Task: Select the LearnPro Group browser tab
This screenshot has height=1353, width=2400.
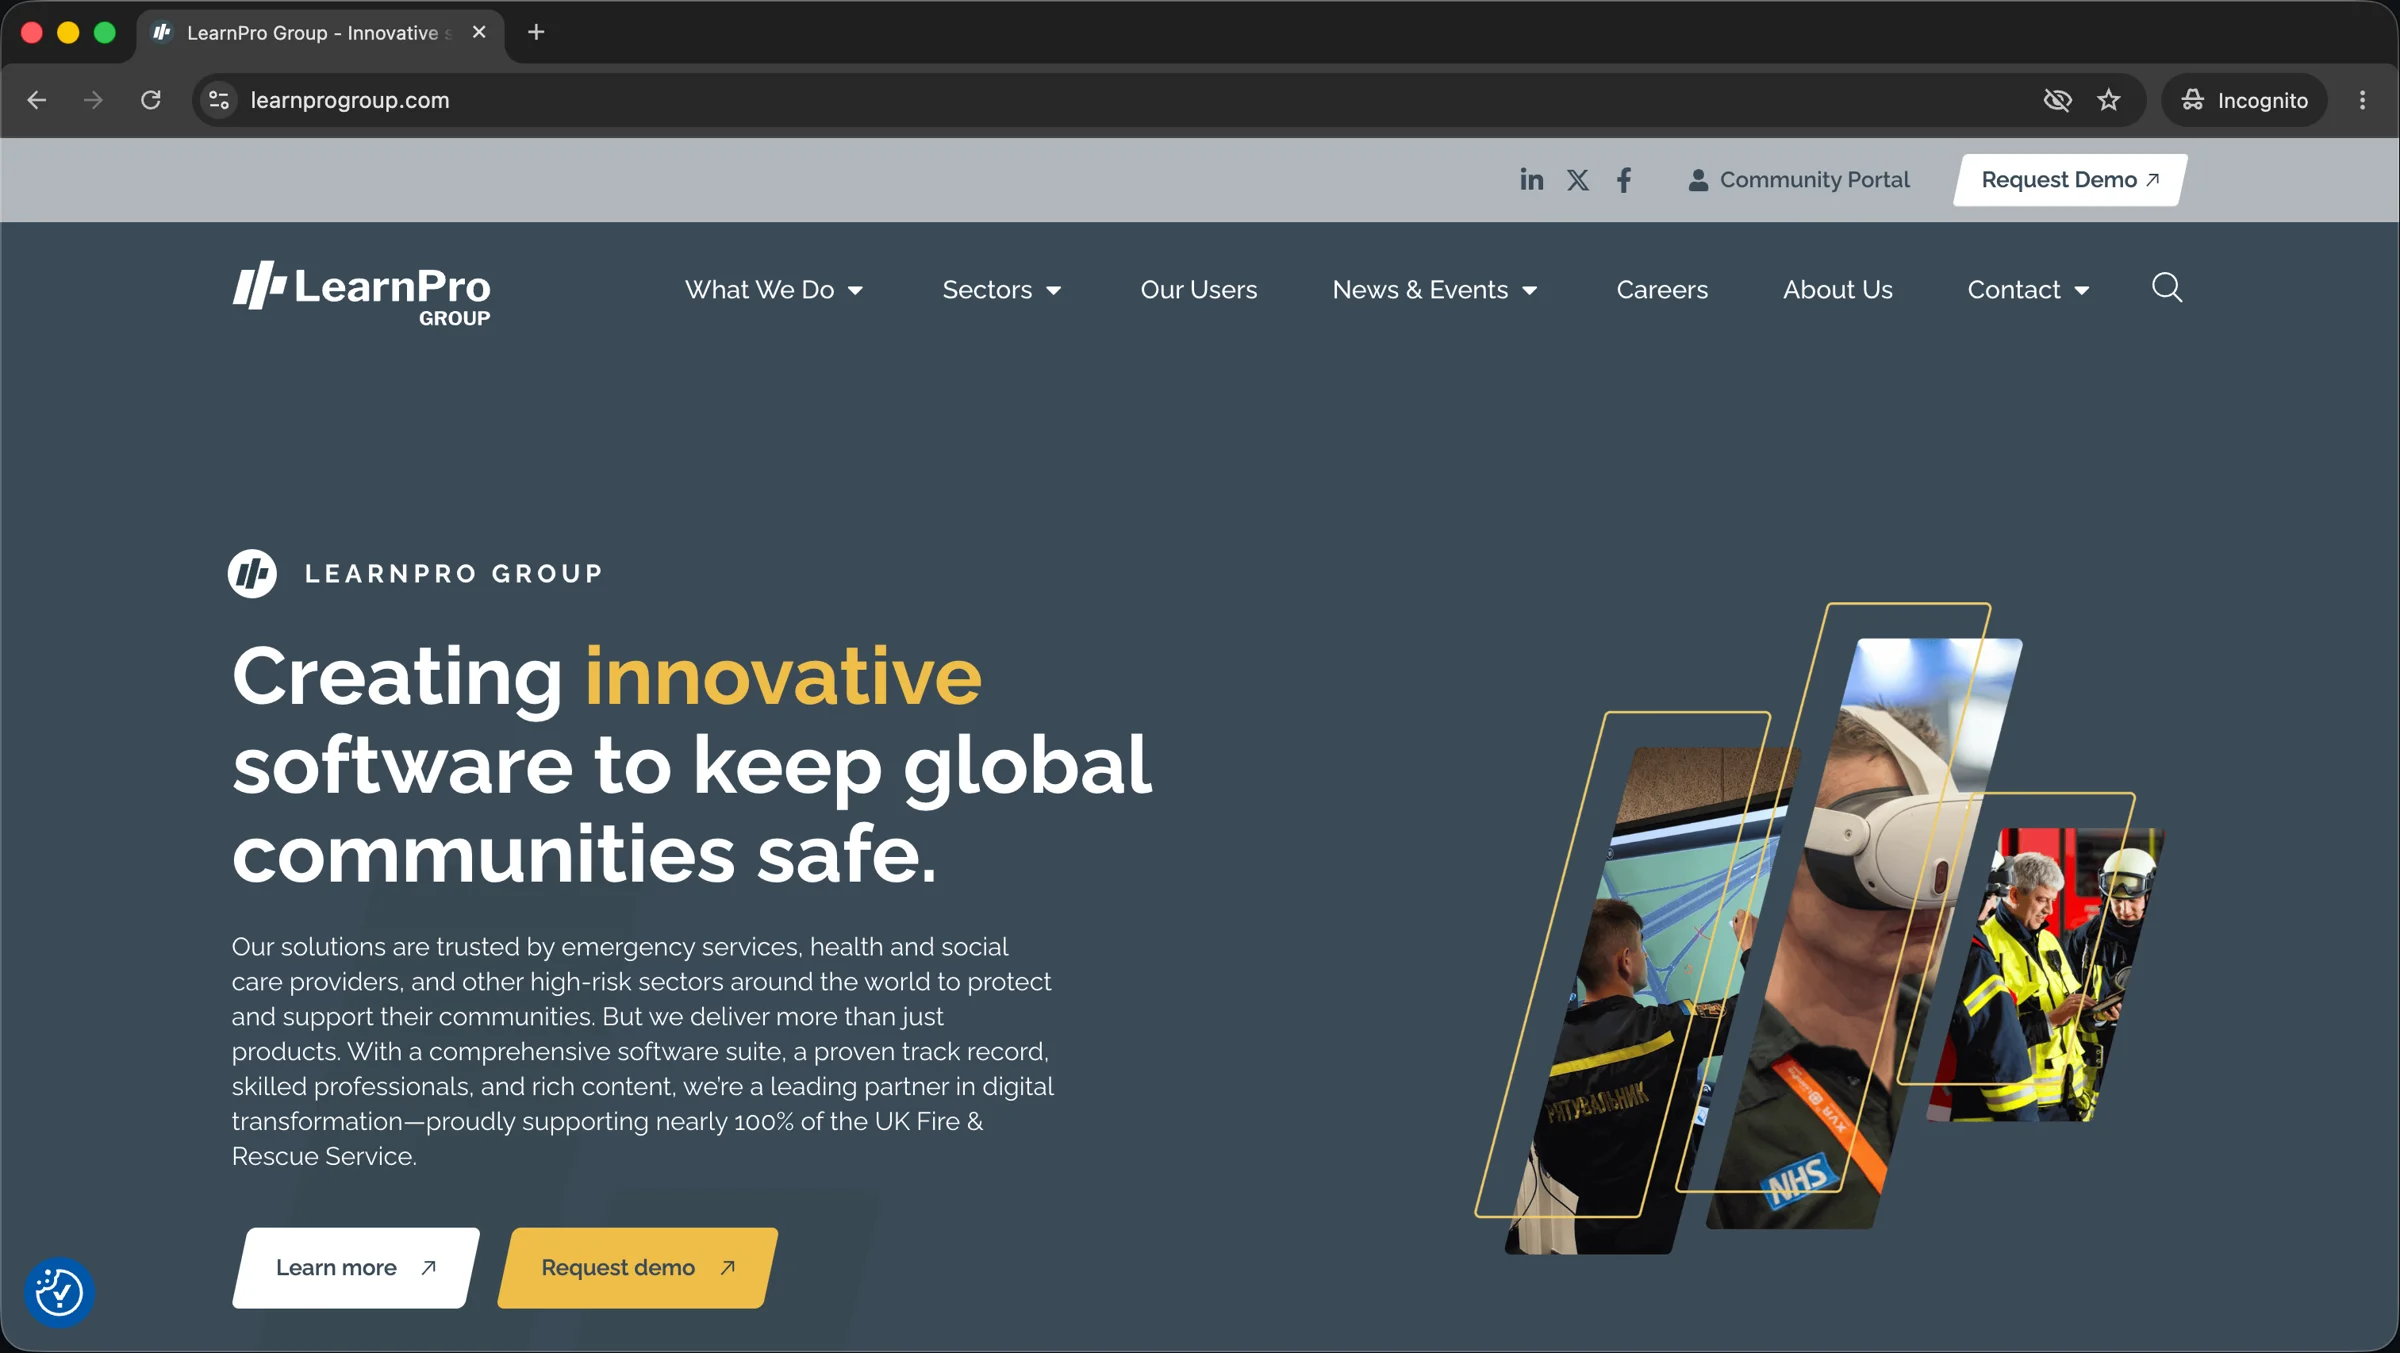Action: coord(320,33)
